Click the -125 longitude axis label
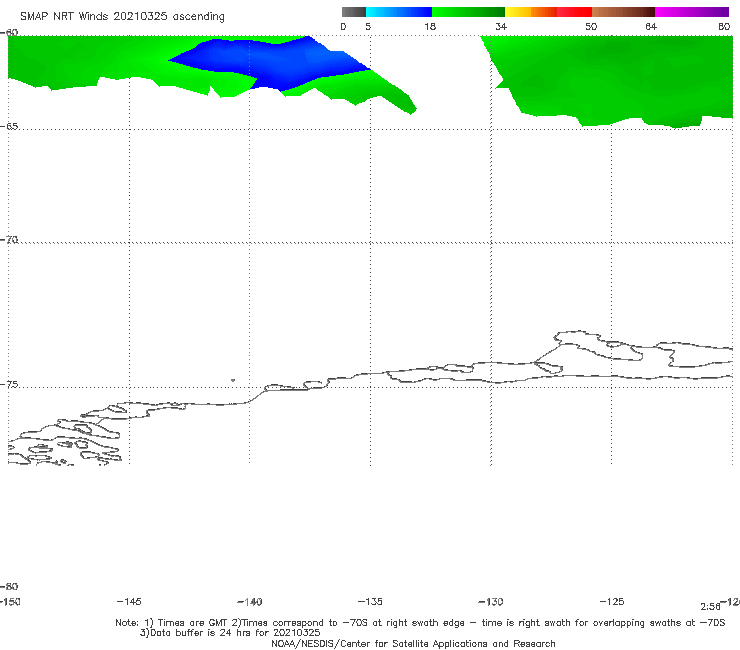The image size is (740, 650). [612, 601]
